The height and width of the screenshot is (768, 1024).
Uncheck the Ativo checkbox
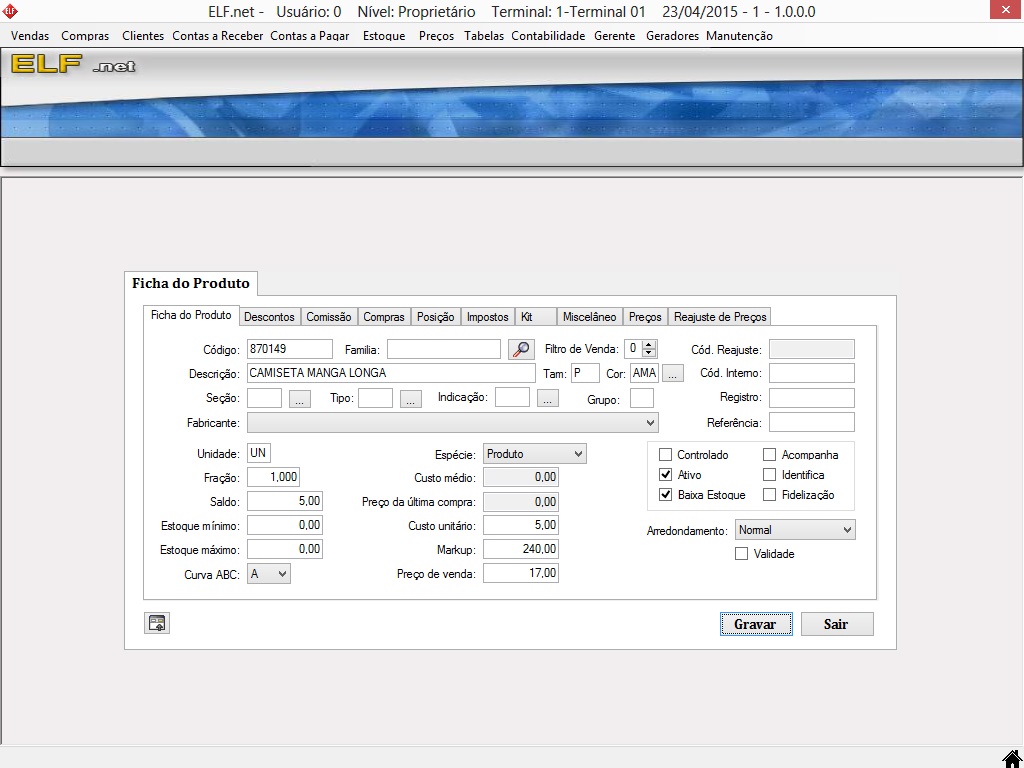tap(666, 475)
